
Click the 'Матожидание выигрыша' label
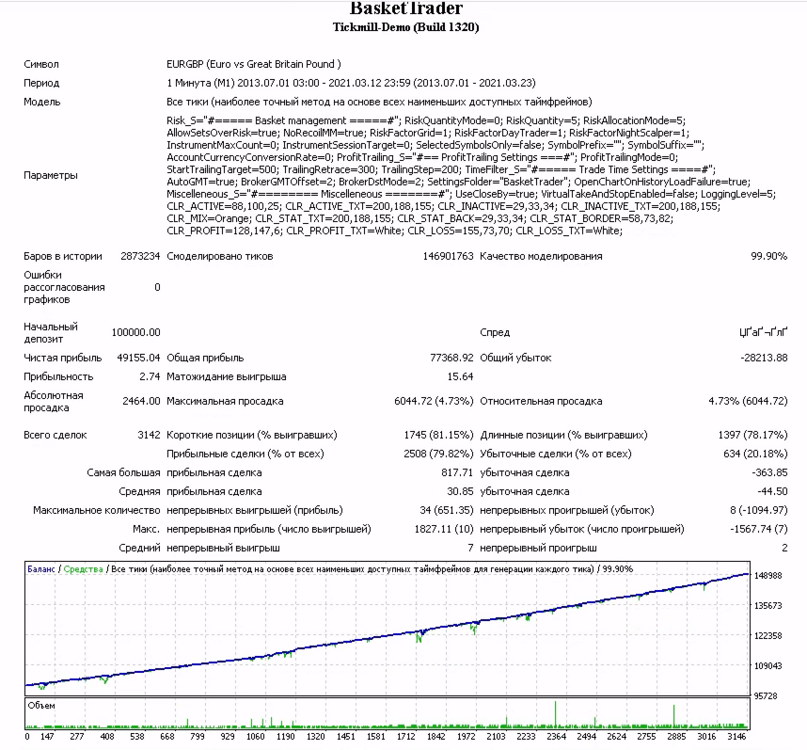(226, 377)
